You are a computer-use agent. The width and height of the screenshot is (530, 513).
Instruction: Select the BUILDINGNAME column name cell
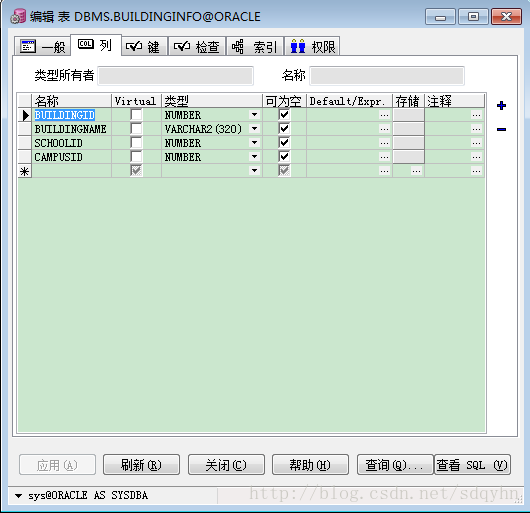click(x=71, y=129)
